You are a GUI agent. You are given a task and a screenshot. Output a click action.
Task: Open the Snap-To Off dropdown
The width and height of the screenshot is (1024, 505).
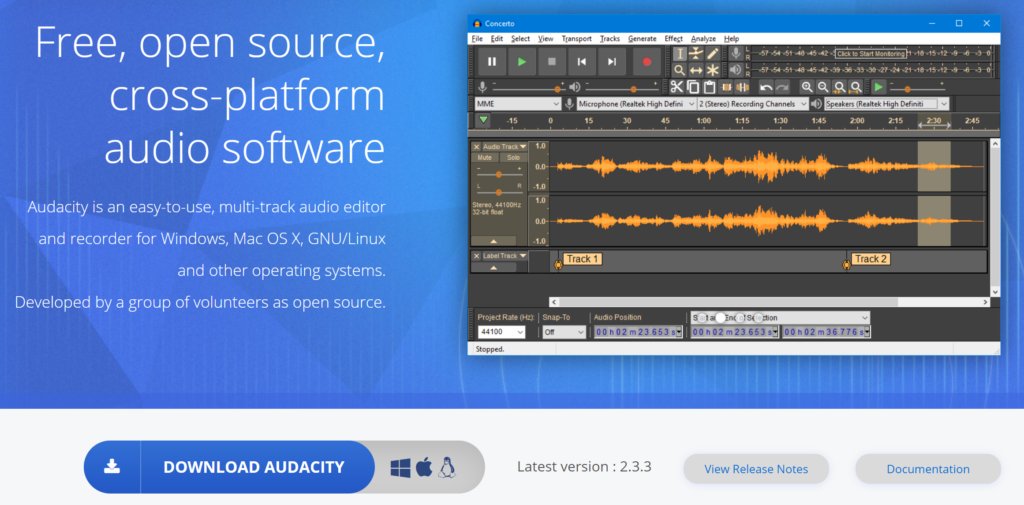click(564, 332)
